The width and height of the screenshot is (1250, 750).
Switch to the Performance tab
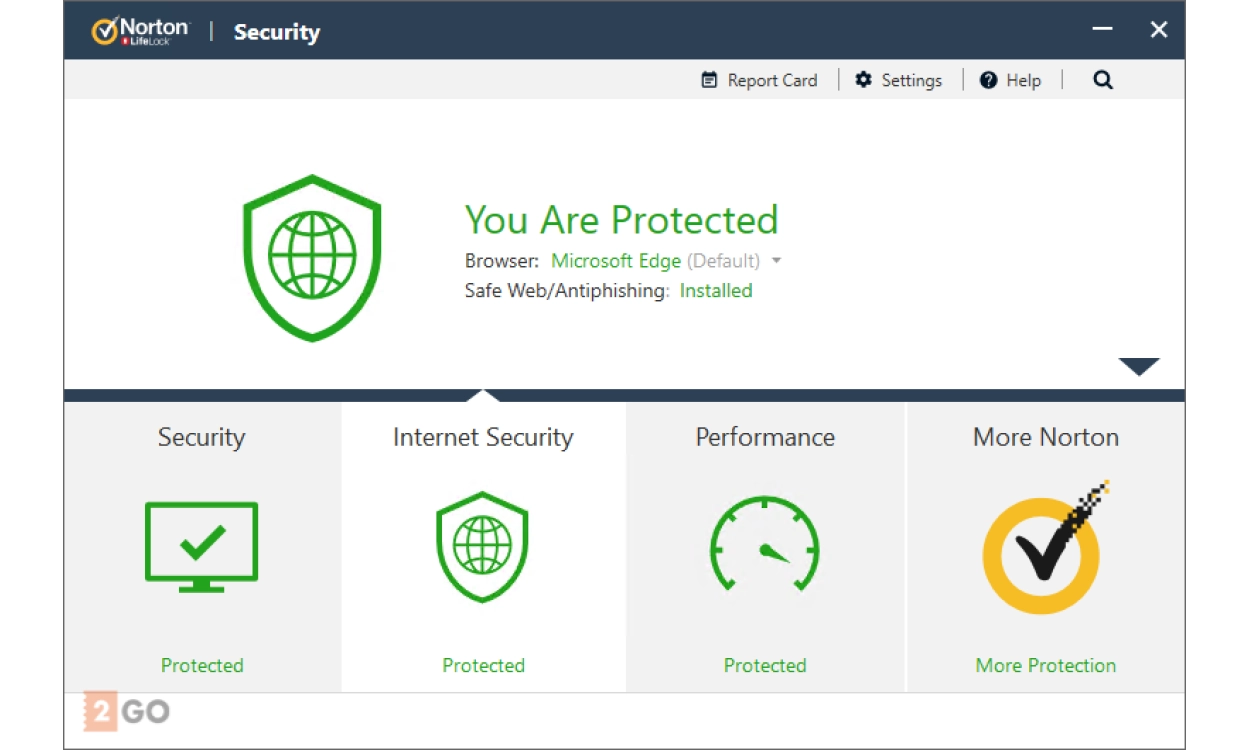click(x=765, y=437)
